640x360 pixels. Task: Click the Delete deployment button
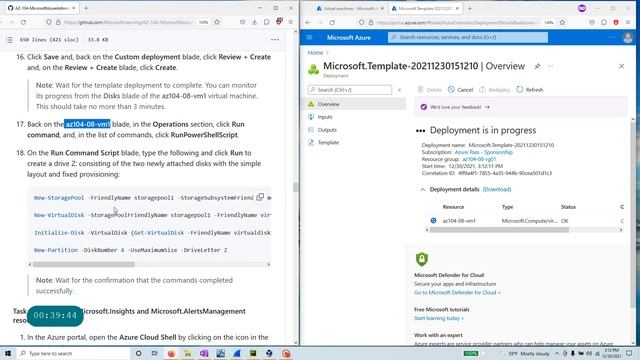[429, 90]
